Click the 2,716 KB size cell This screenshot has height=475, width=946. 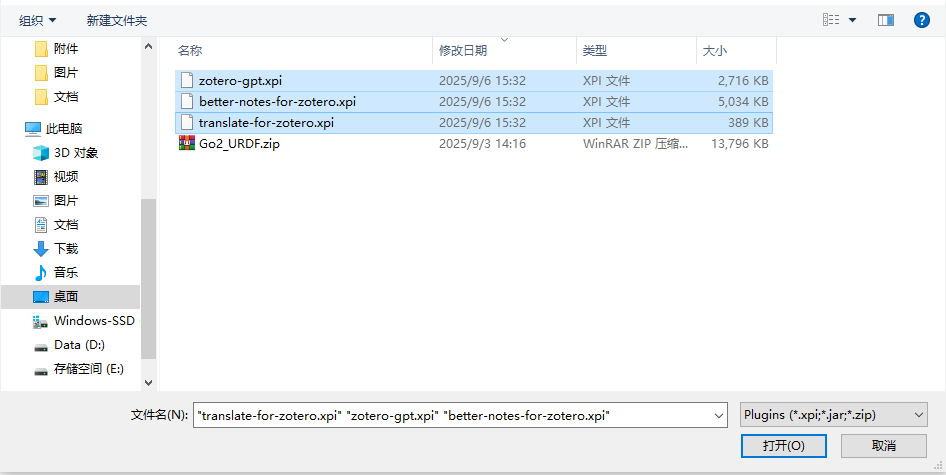pos(743,80)
